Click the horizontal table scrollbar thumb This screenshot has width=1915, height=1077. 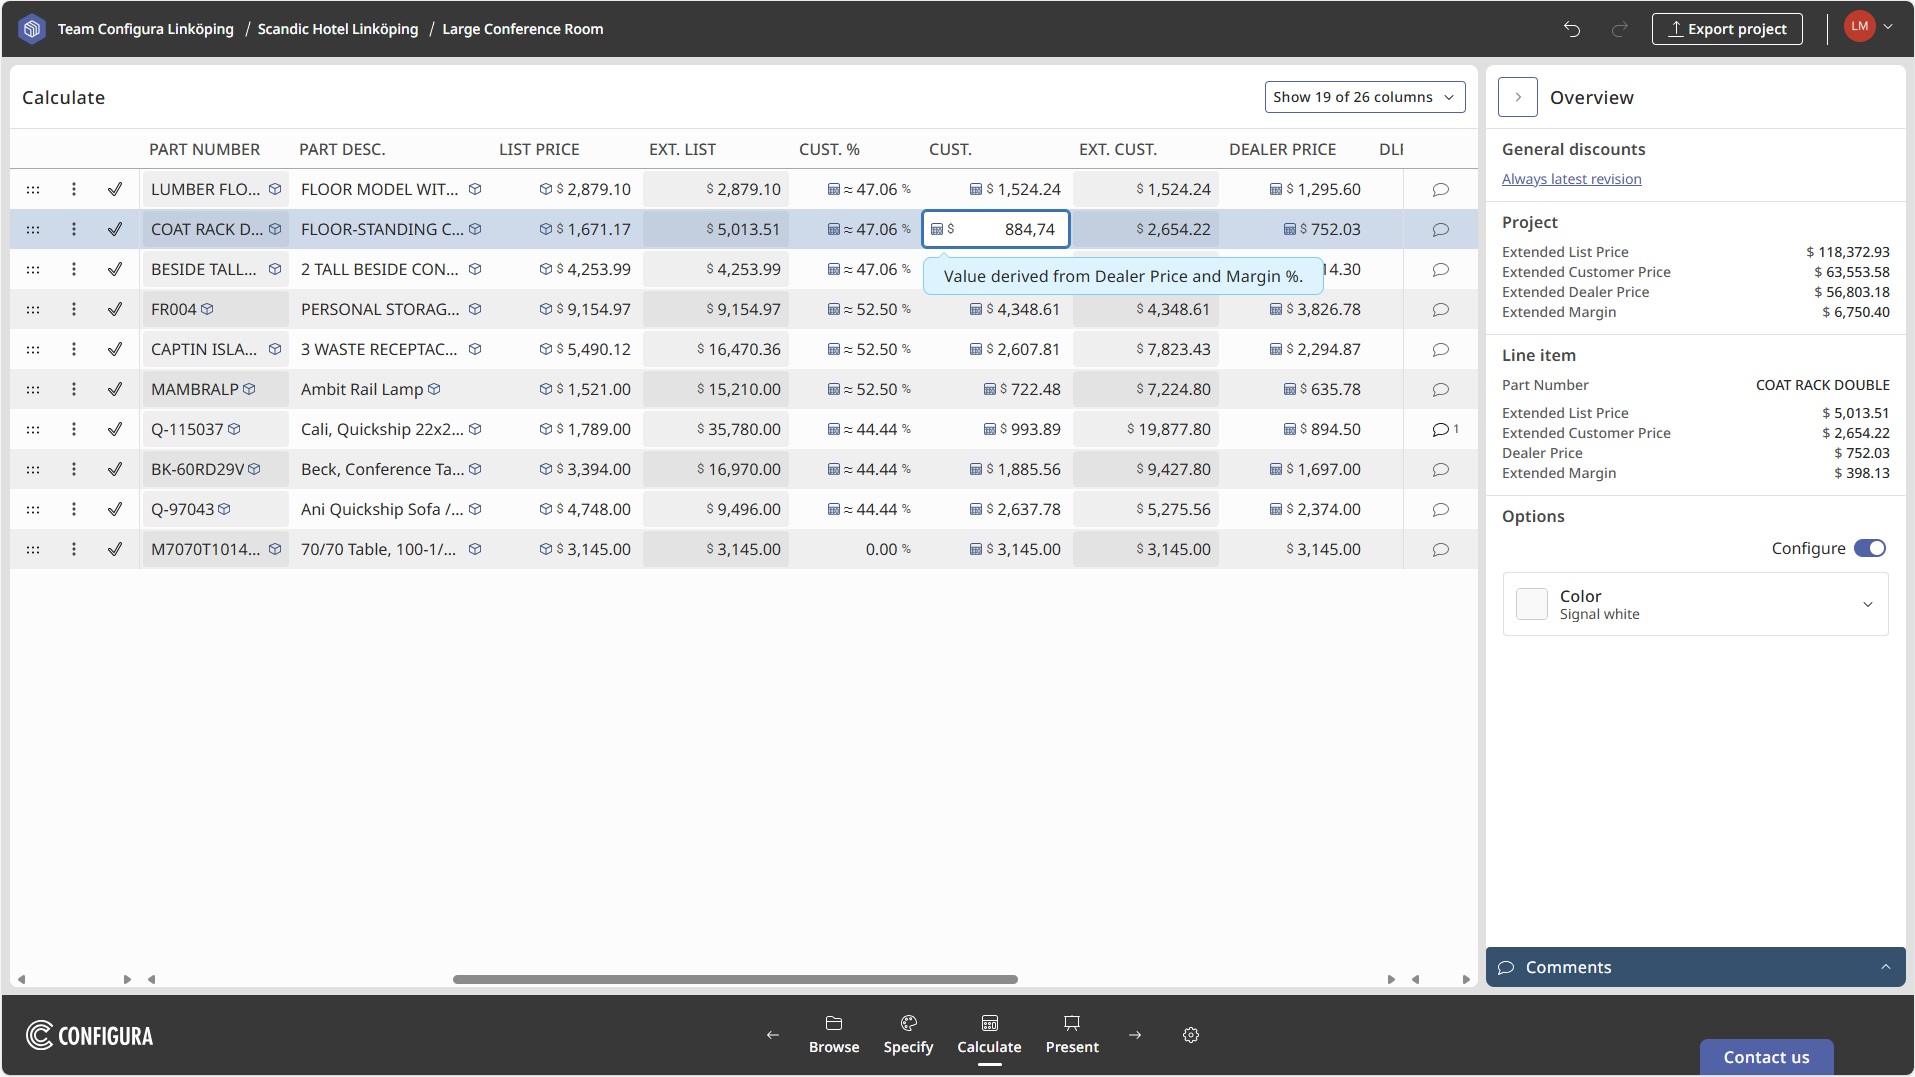[735, 979]
